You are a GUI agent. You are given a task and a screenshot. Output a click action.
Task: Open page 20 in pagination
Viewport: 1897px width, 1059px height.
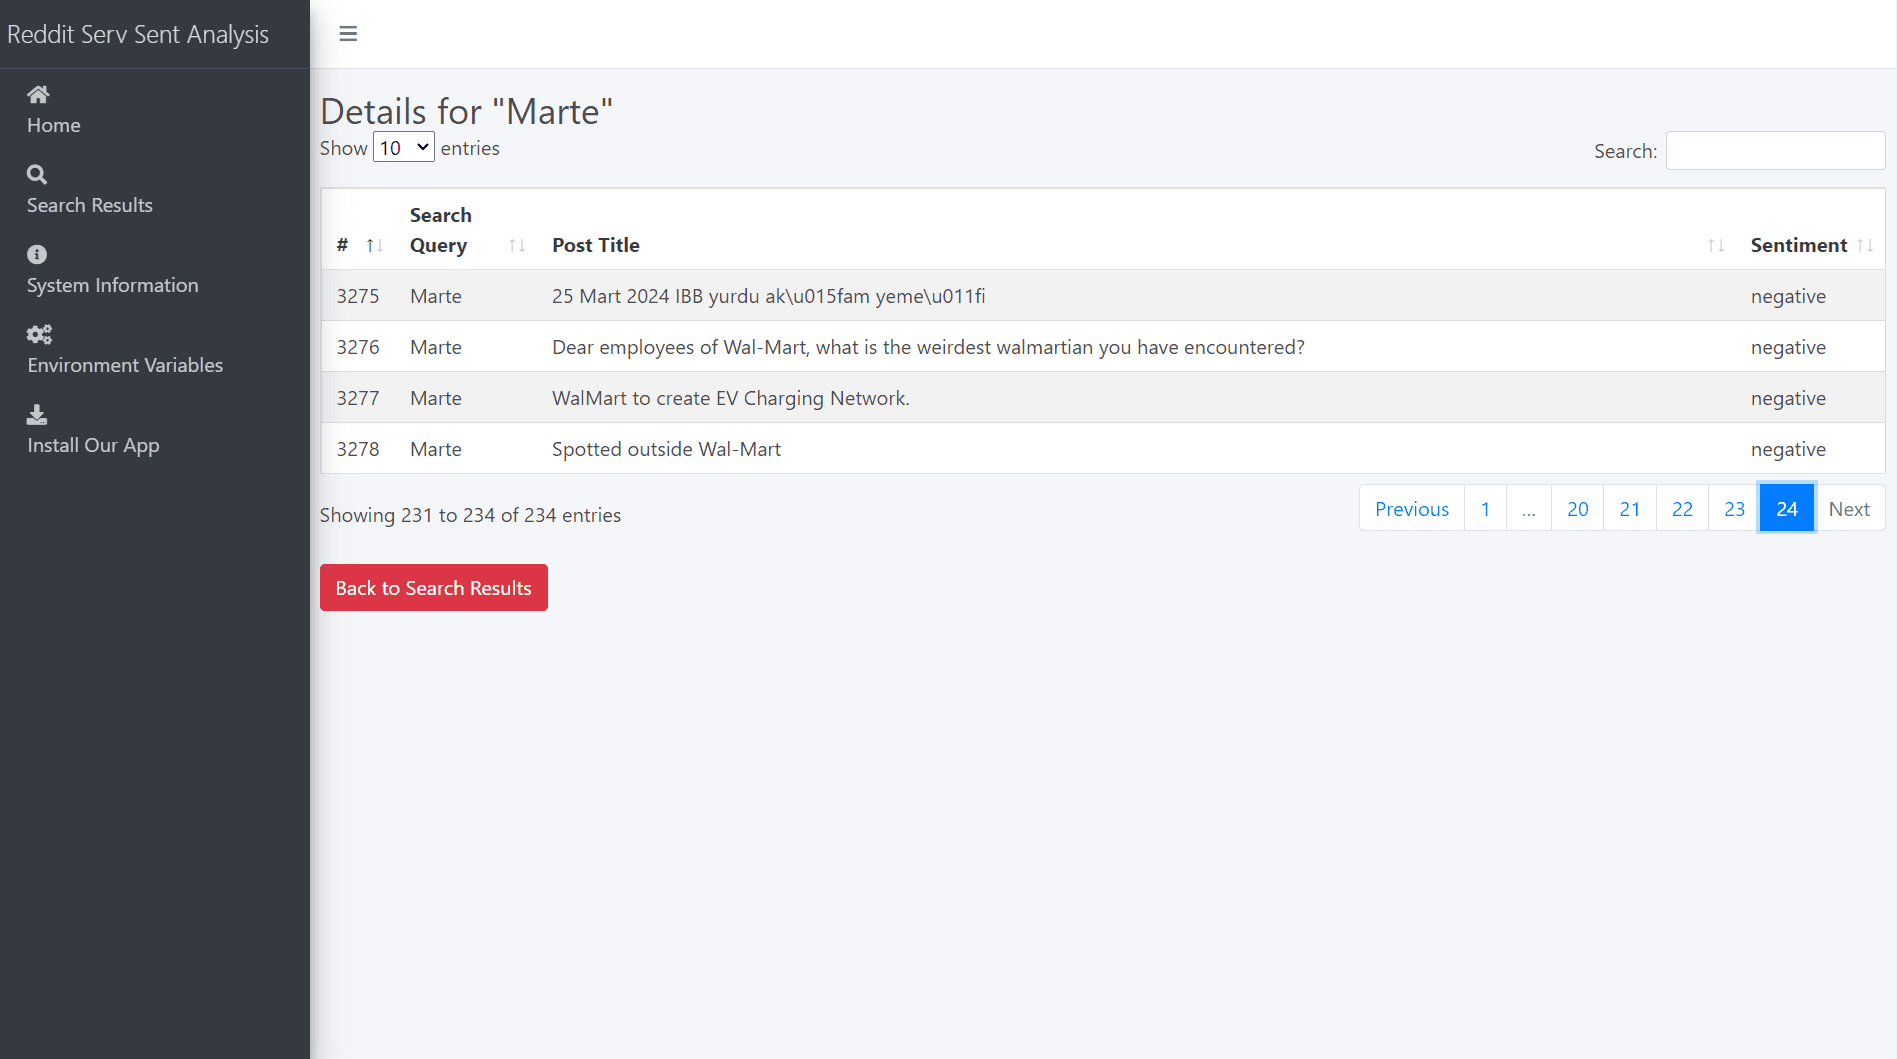1577,509
